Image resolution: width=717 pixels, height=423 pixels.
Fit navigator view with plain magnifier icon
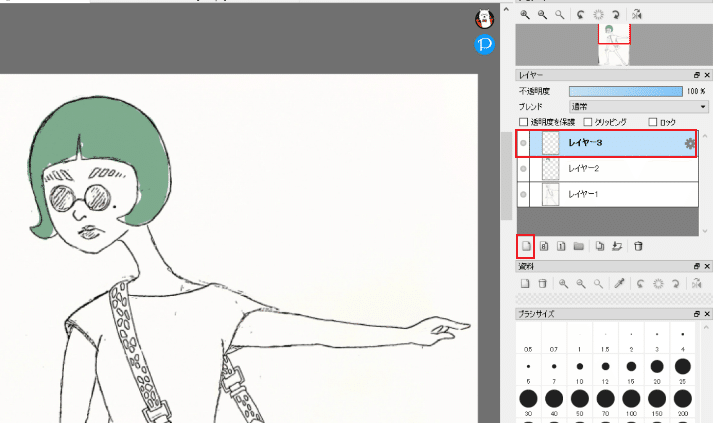coord(560,15)
